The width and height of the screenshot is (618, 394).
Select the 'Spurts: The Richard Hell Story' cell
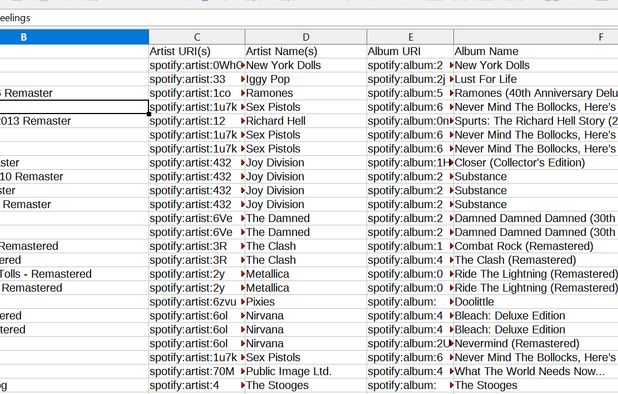(x=536, y=121)
